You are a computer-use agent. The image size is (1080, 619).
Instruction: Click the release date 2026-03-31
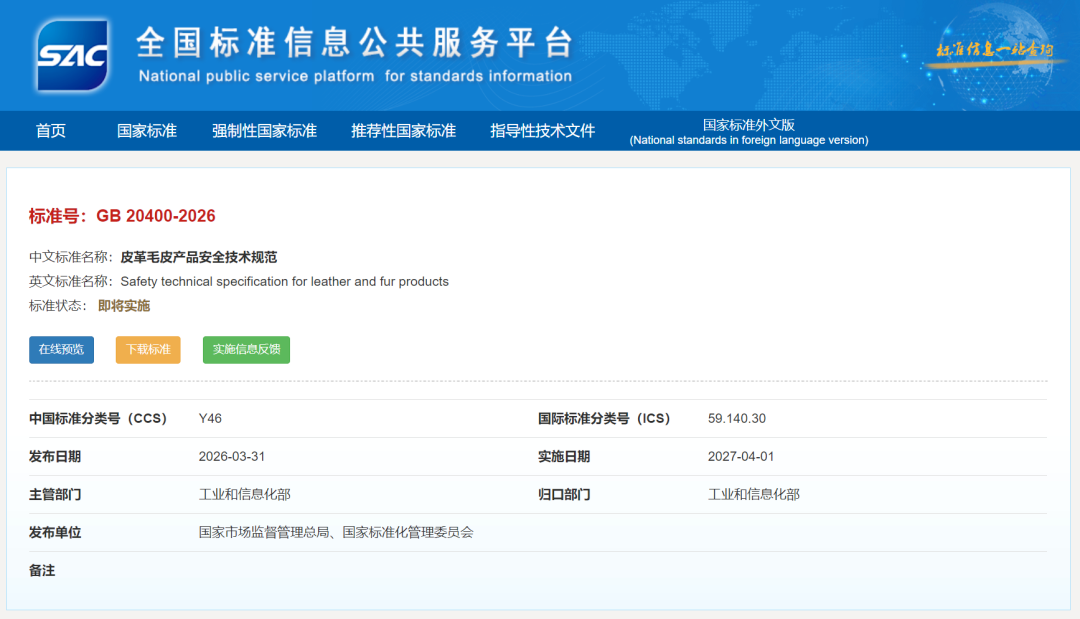(232, 457)
